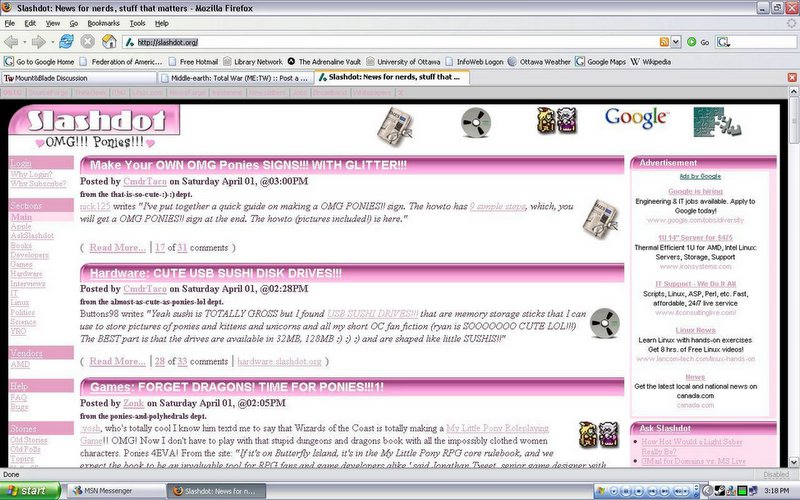Image resolution: width=800 pixels, height=500 pixels.
Task: Open the Google Maps bookmark
Action: (x=601, y=62)
